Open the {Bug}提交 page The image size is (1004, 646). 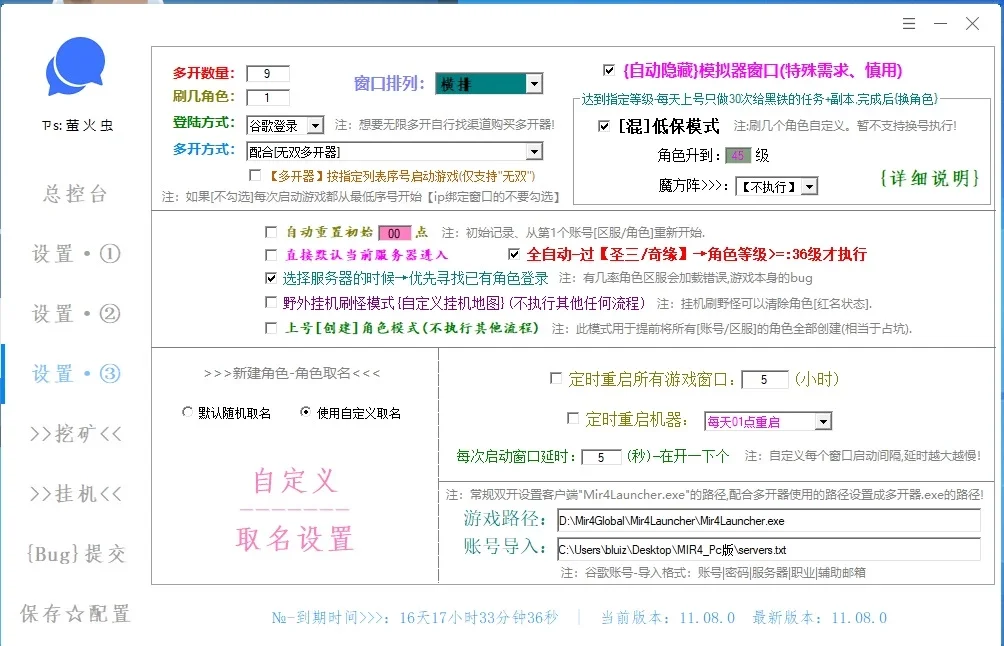[x=76, y=554]
